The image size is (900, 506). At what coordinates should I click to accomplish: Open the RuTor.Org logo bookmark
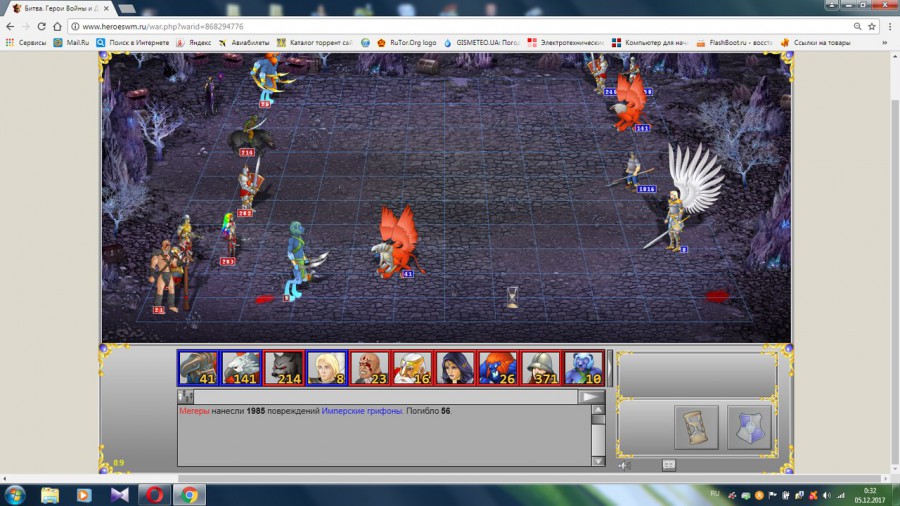pos(406,42)
